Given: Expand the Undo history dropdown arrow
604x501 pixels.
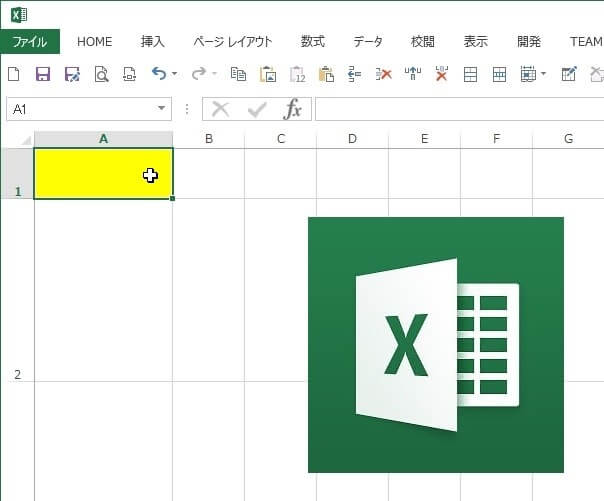Looking at the screenshot, I should click(174, 74).
